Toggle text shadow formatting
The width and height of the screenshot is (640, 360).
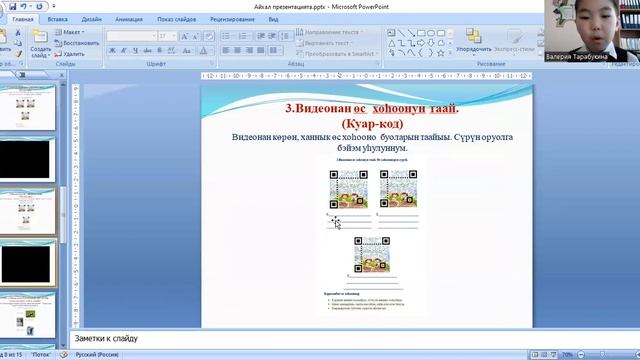pos(159,51)
